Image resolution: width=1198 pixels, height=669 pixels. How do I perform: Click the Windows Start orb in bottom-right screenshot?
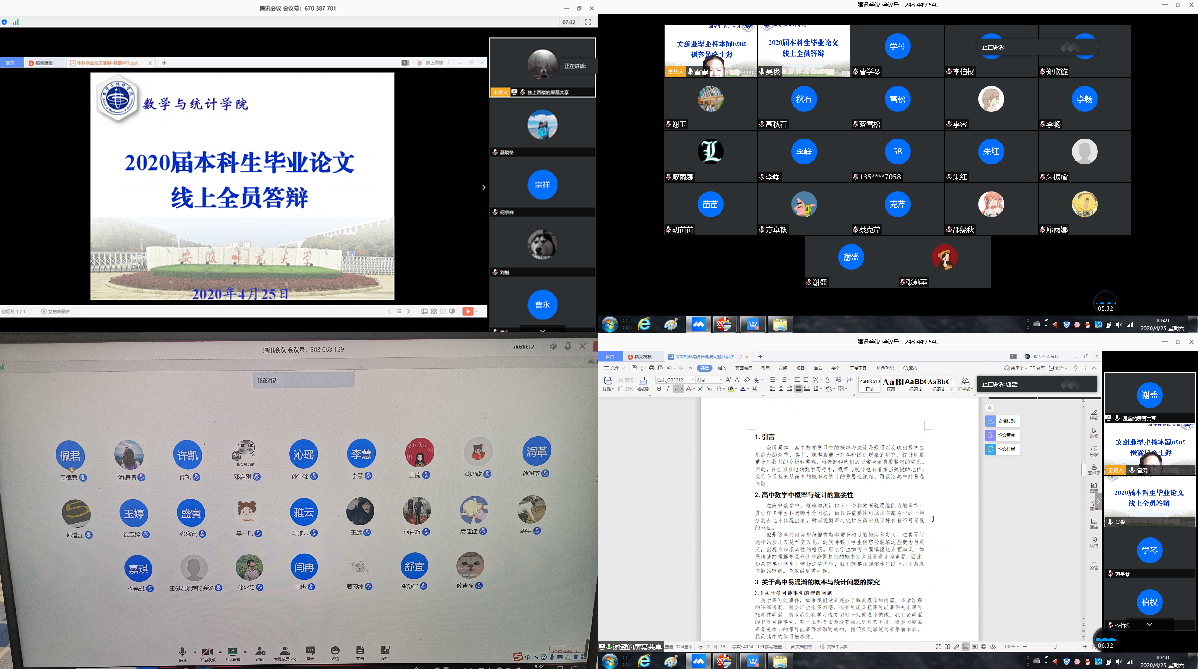[609, 661]
